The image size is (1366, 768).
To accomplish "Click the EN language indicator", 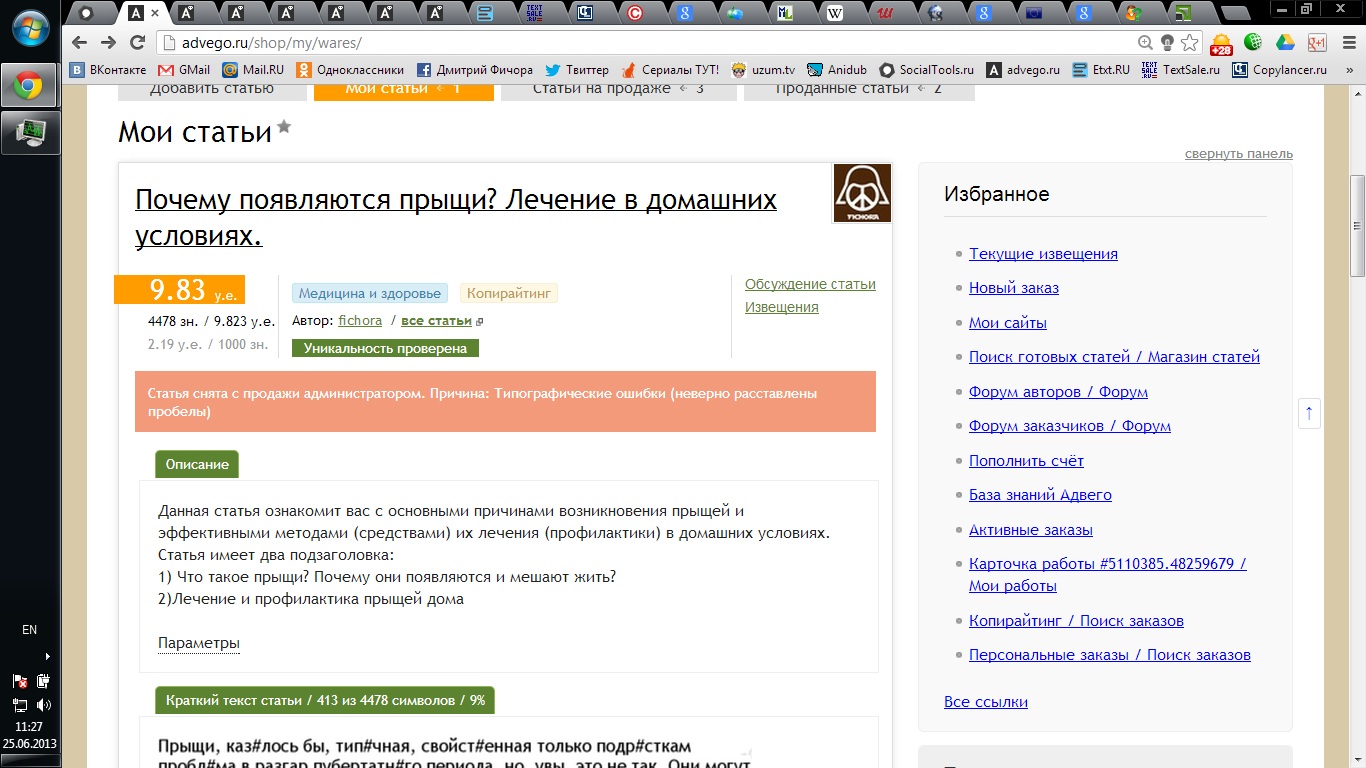I will (29, 630).
